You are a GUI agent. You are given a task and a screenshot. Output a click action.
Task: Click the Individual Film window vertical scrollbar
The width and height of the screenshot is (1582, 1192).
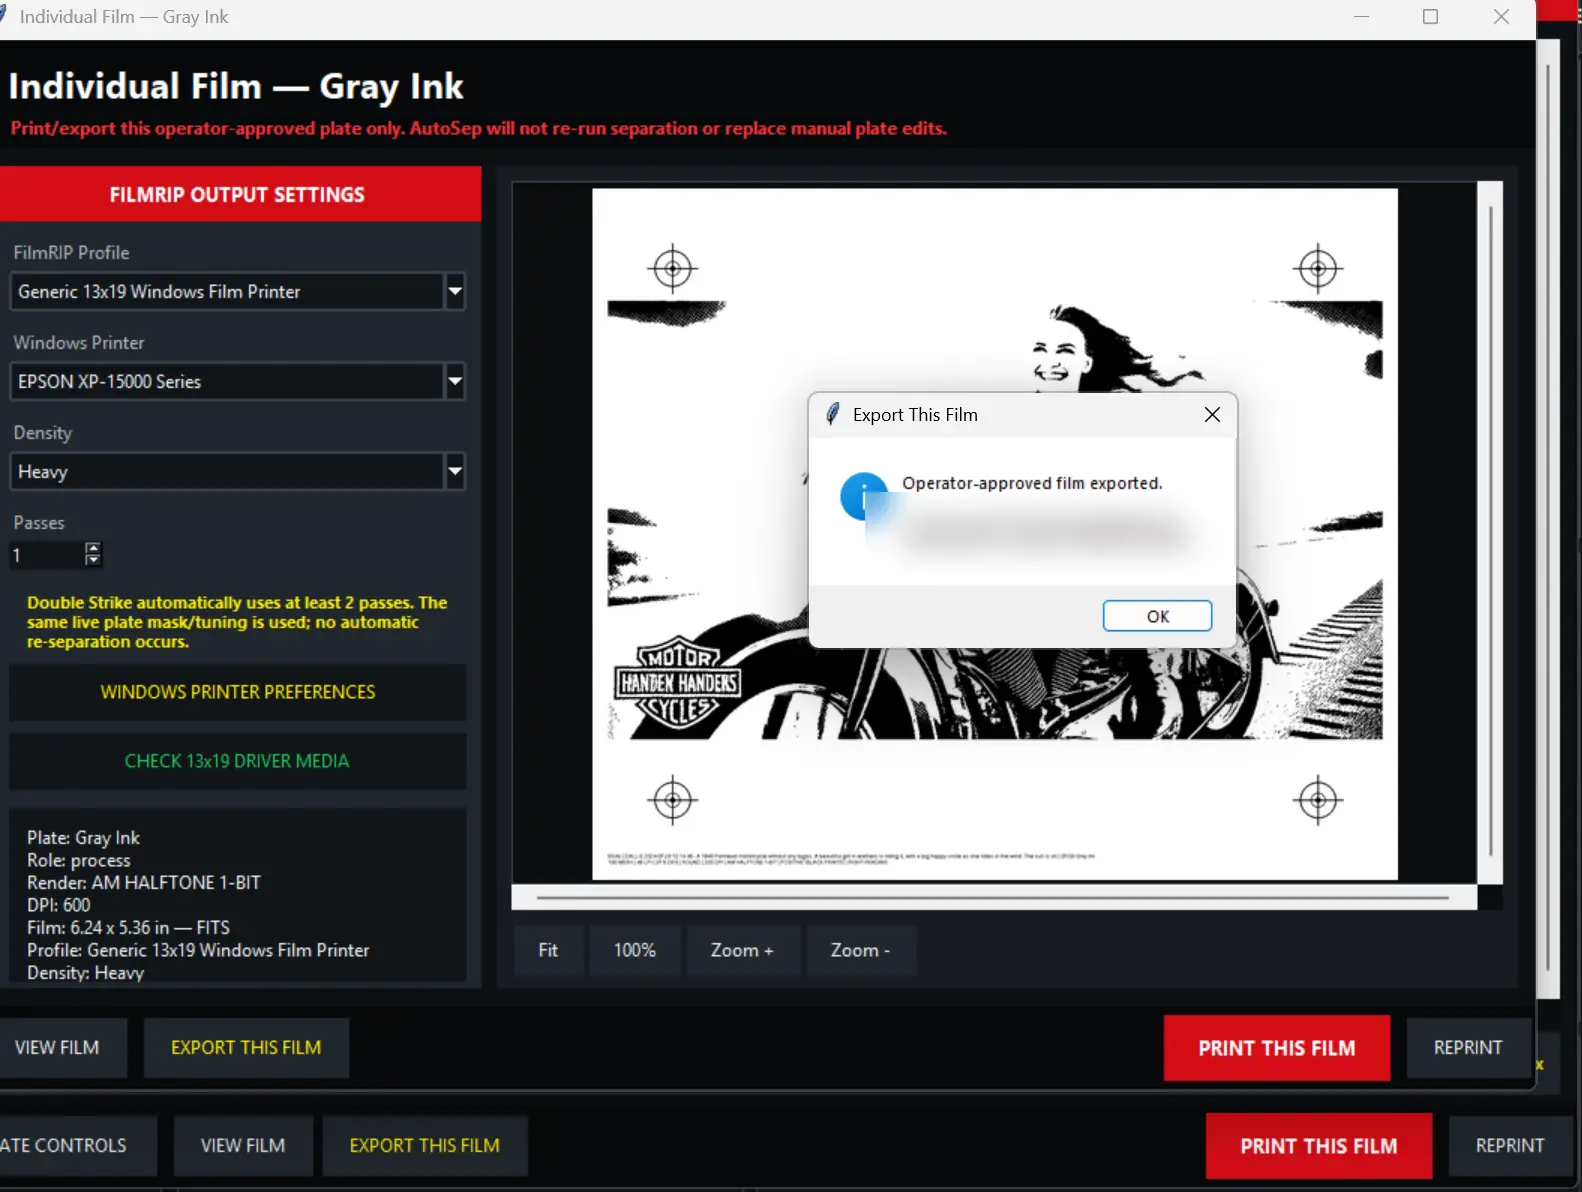[1547, 520]
